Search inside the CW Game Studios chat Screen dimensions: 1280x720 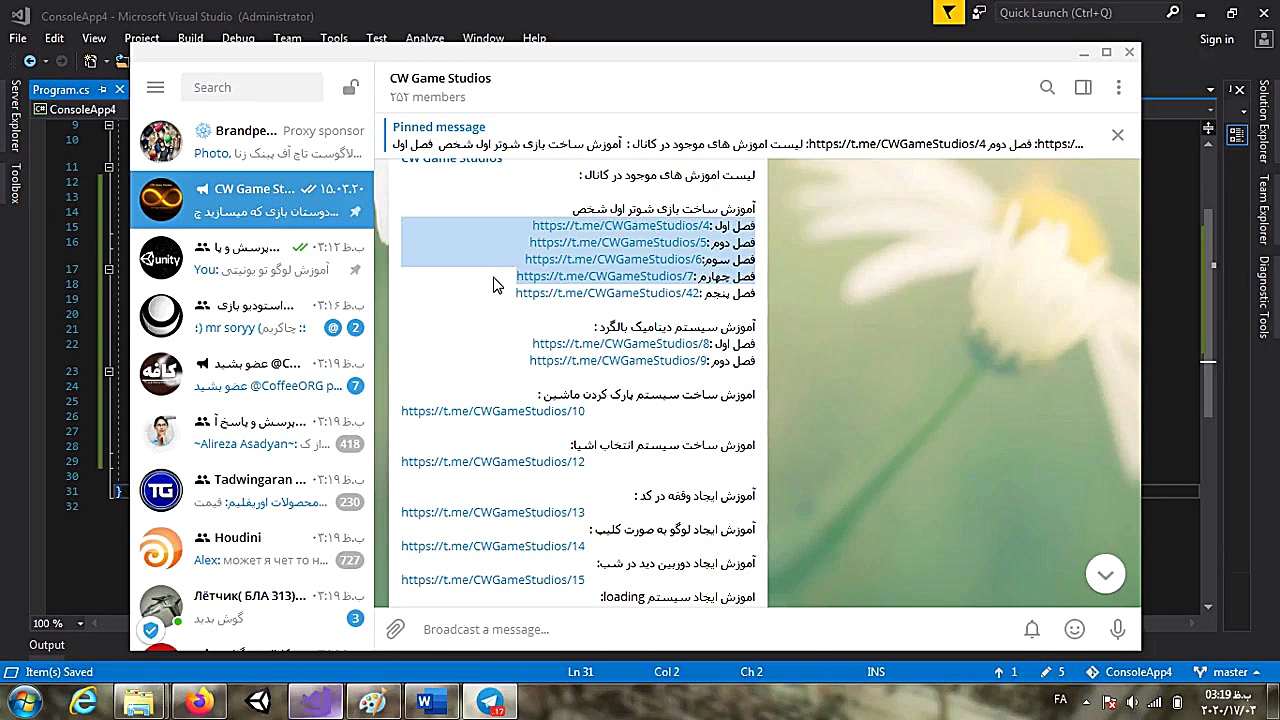pyautogui.click(x=1047, y=88)
